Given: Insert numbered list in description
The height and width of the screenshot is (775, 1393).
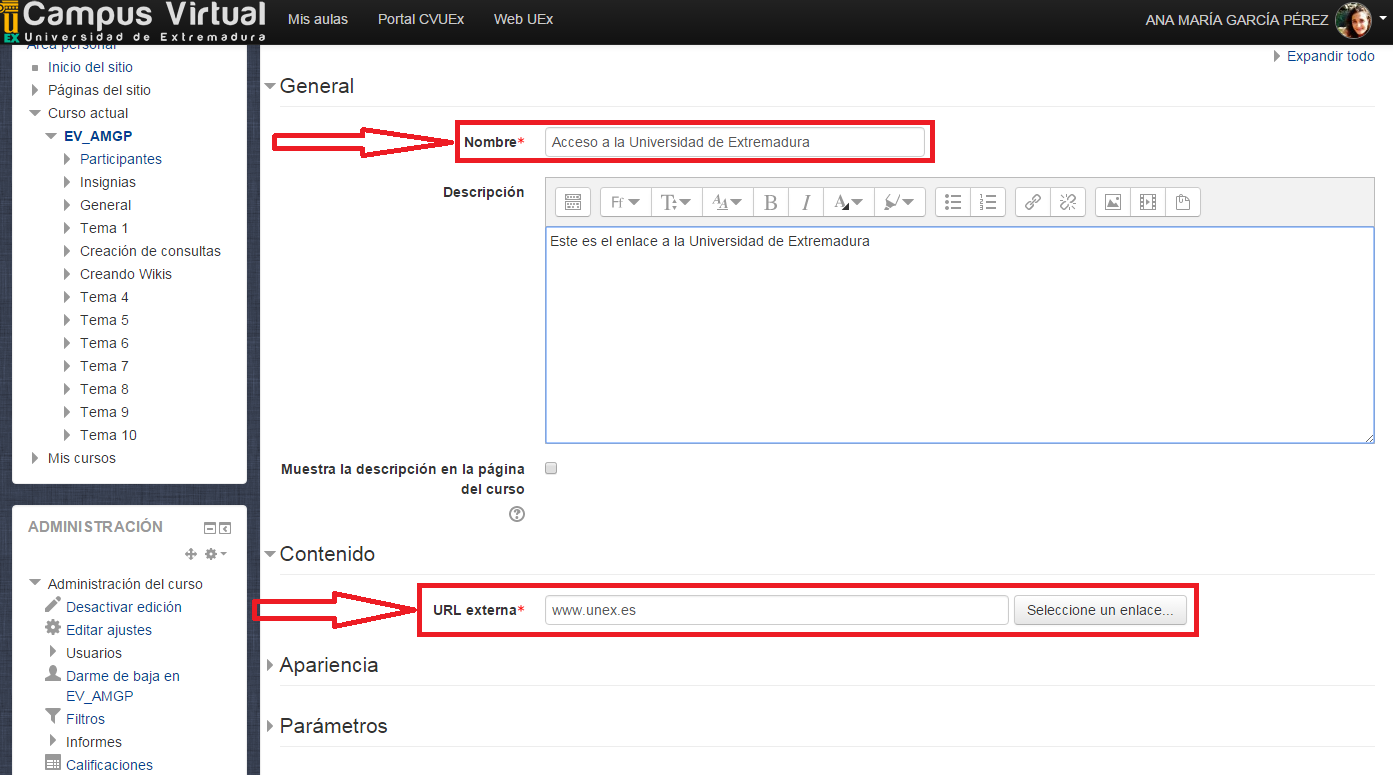Looking at the screenshot, I should (x=988, y=203).
